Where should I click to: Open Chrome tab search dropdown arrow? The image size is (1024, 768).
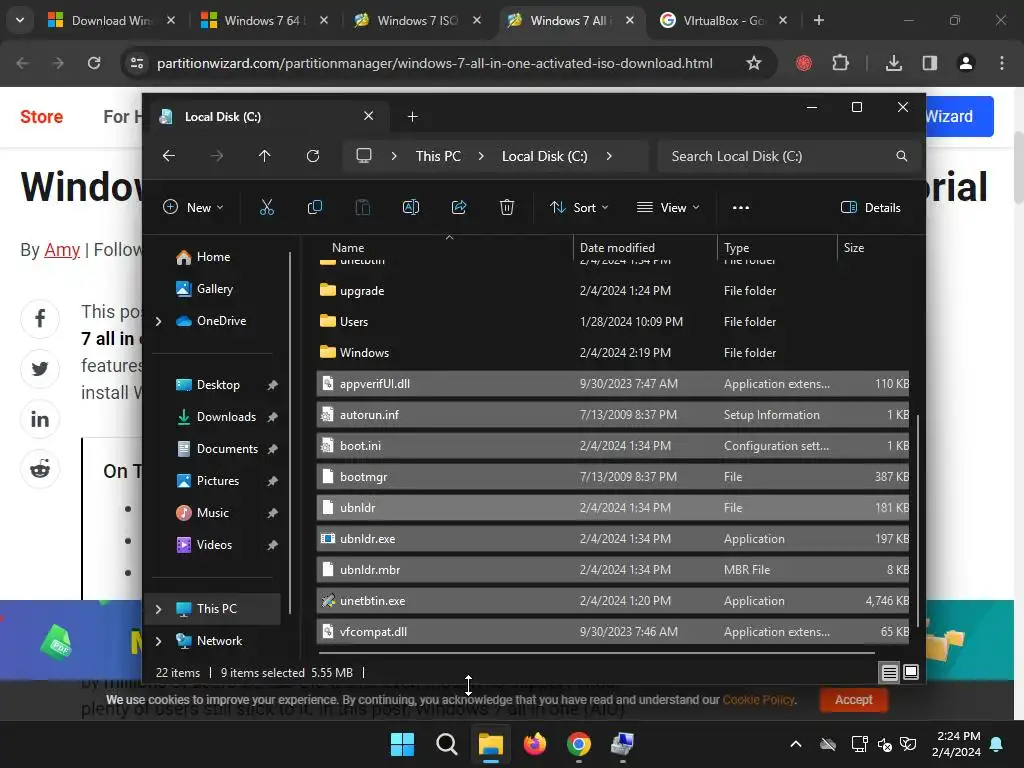(20, 20)
